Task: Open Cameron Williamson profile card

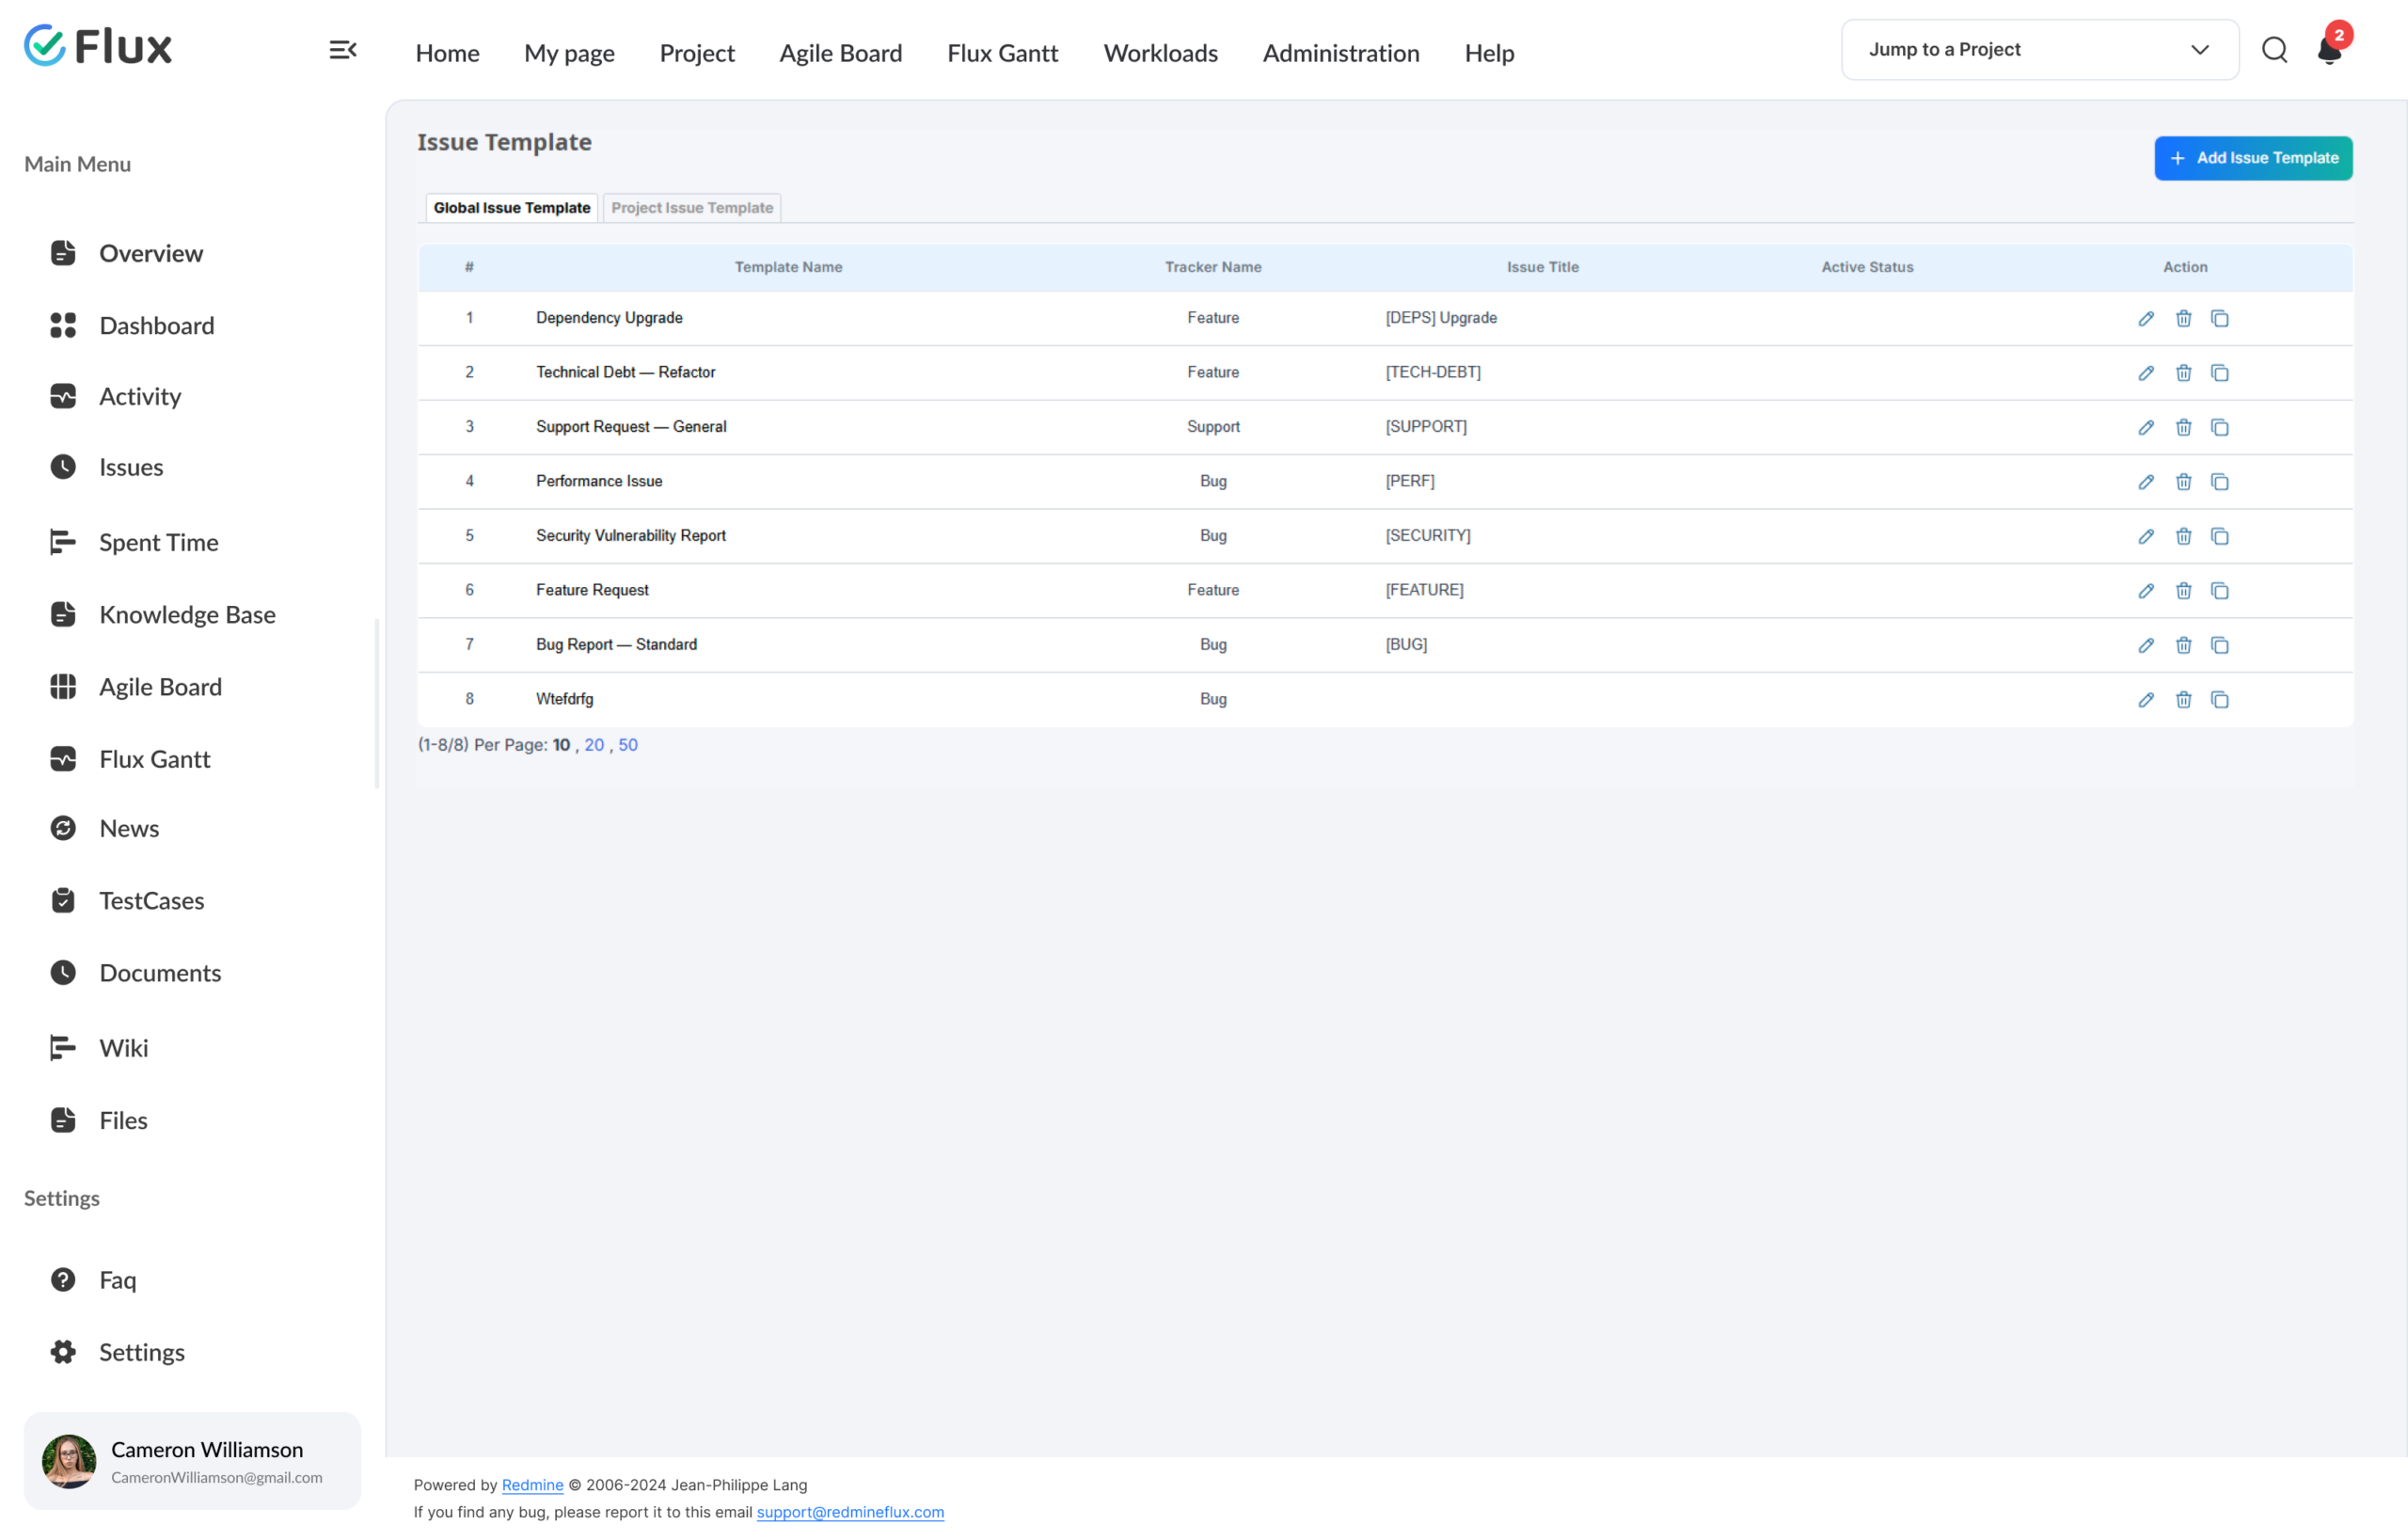Action: point(192,1461)
